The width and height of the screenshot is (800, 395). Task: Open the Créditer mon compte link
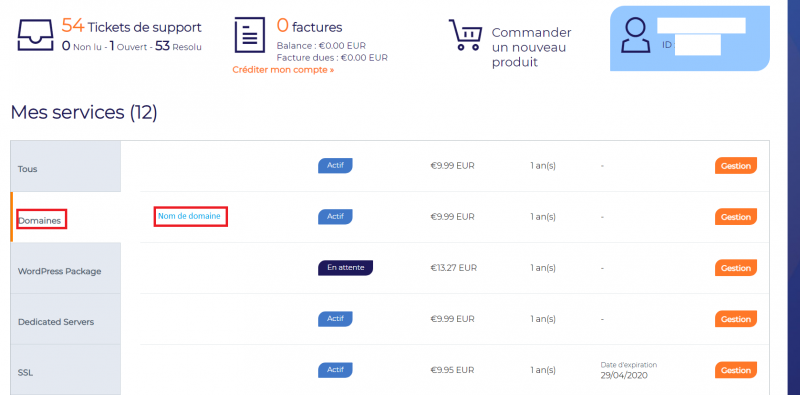(x=283, y=69)
